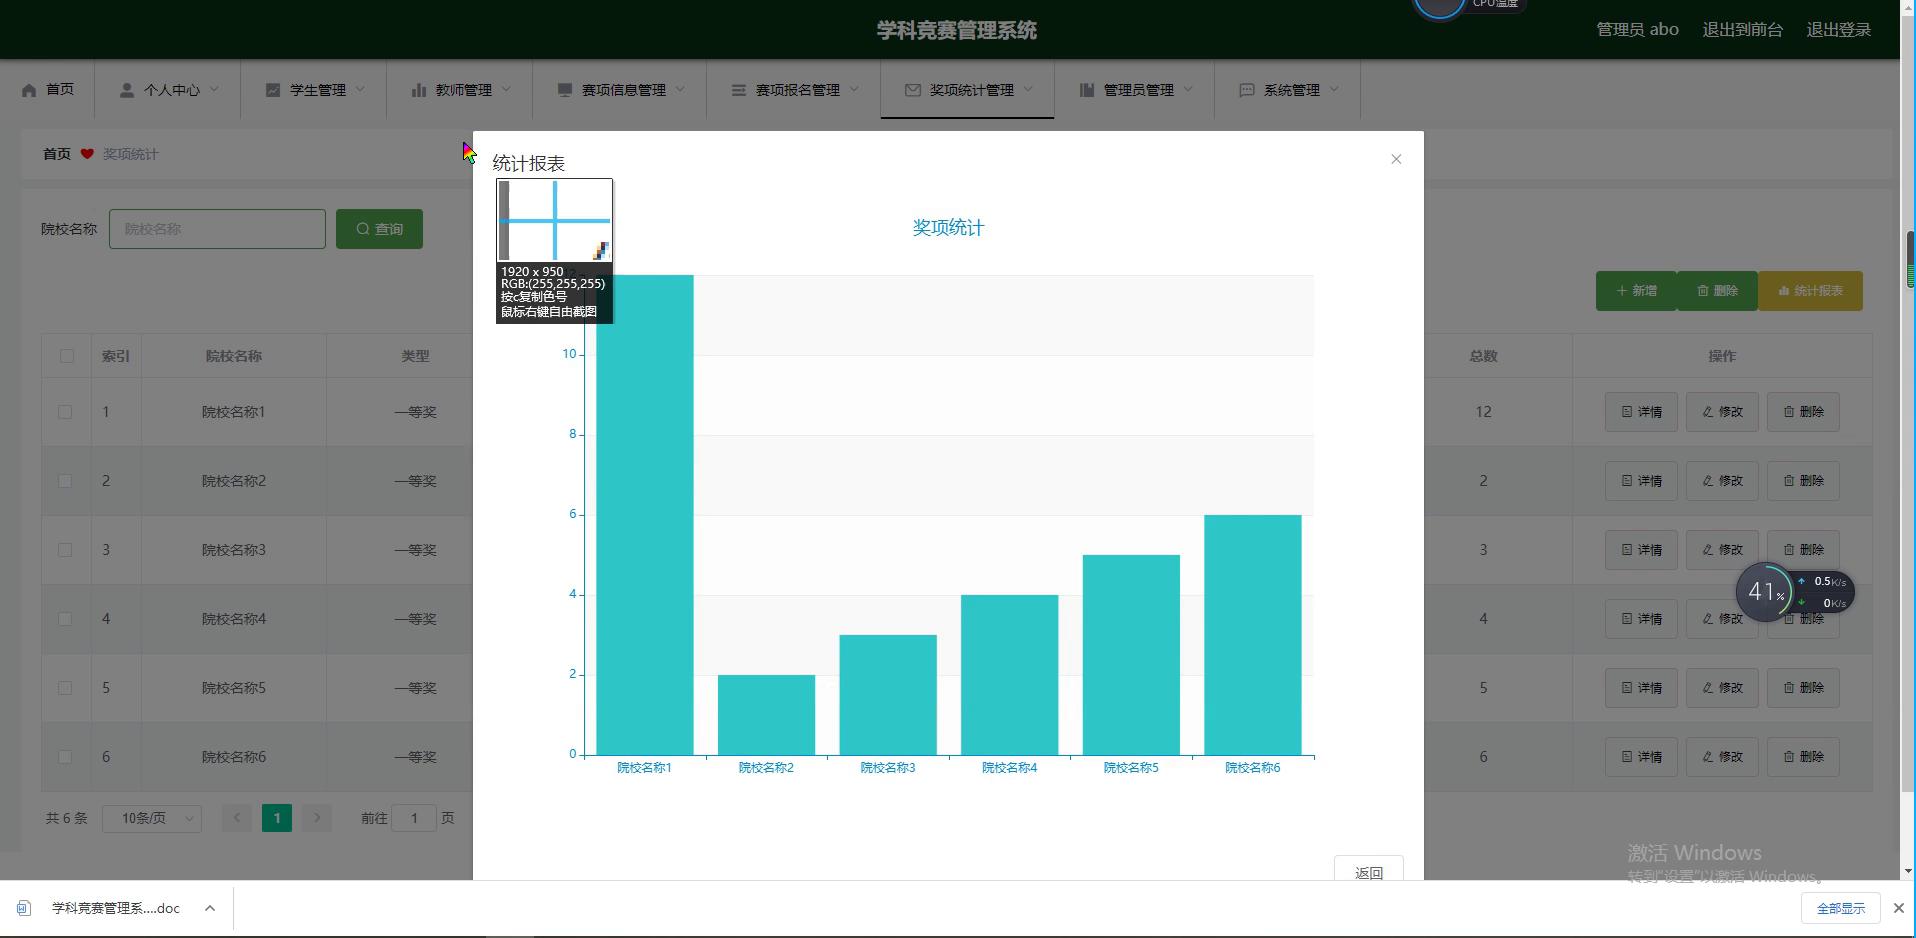Image resolution: width=1916 pixels, height=938 pixels.
Task: Expand the 学生管理 menu chevron
Action: pos(360,90)
